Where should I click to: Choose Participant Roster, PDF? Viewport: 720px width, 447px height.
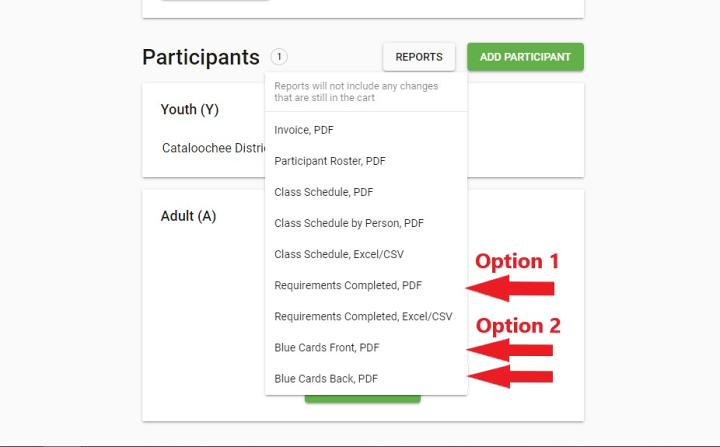(x=330, y=161)
